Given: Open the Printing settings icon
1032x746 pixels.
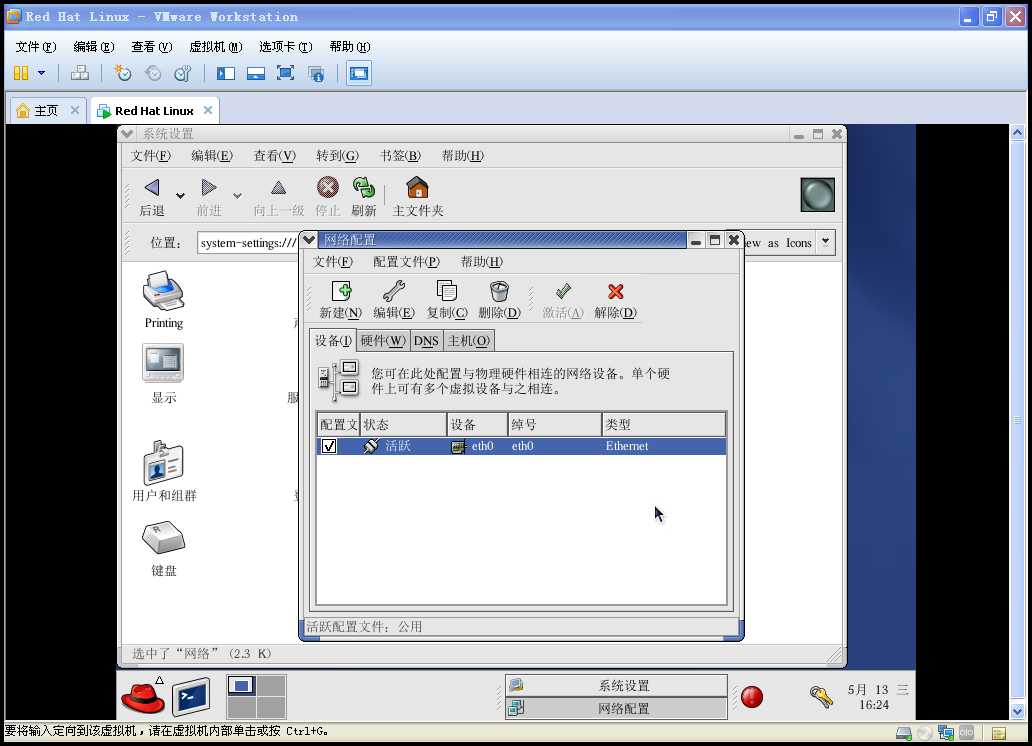Looking at the screenshot, I should tap(163, 290).
